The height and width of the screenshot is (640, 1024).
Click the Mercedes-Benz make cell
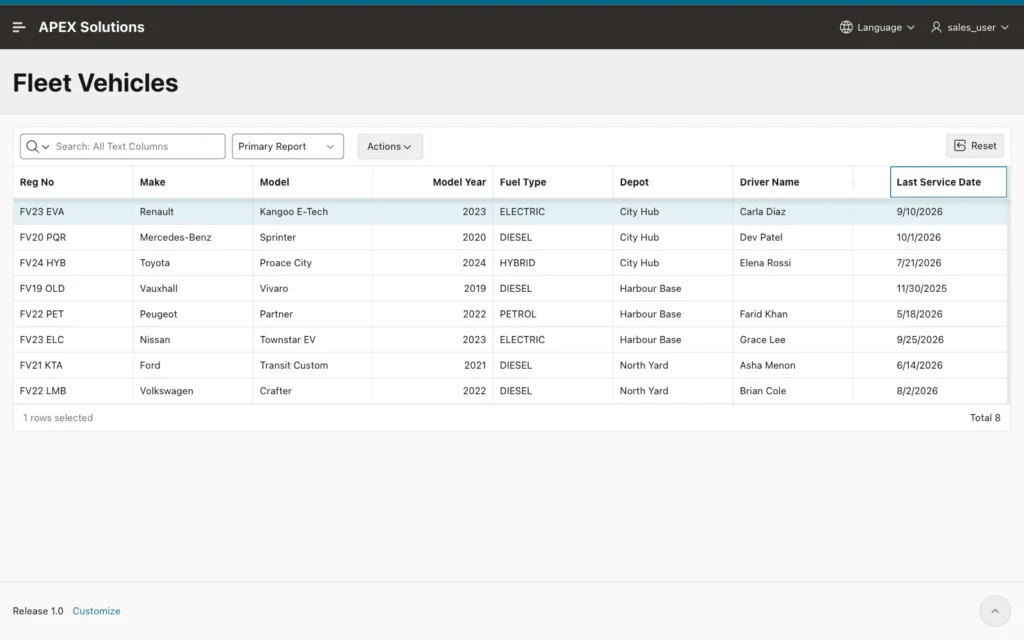(x=193, y=237)
